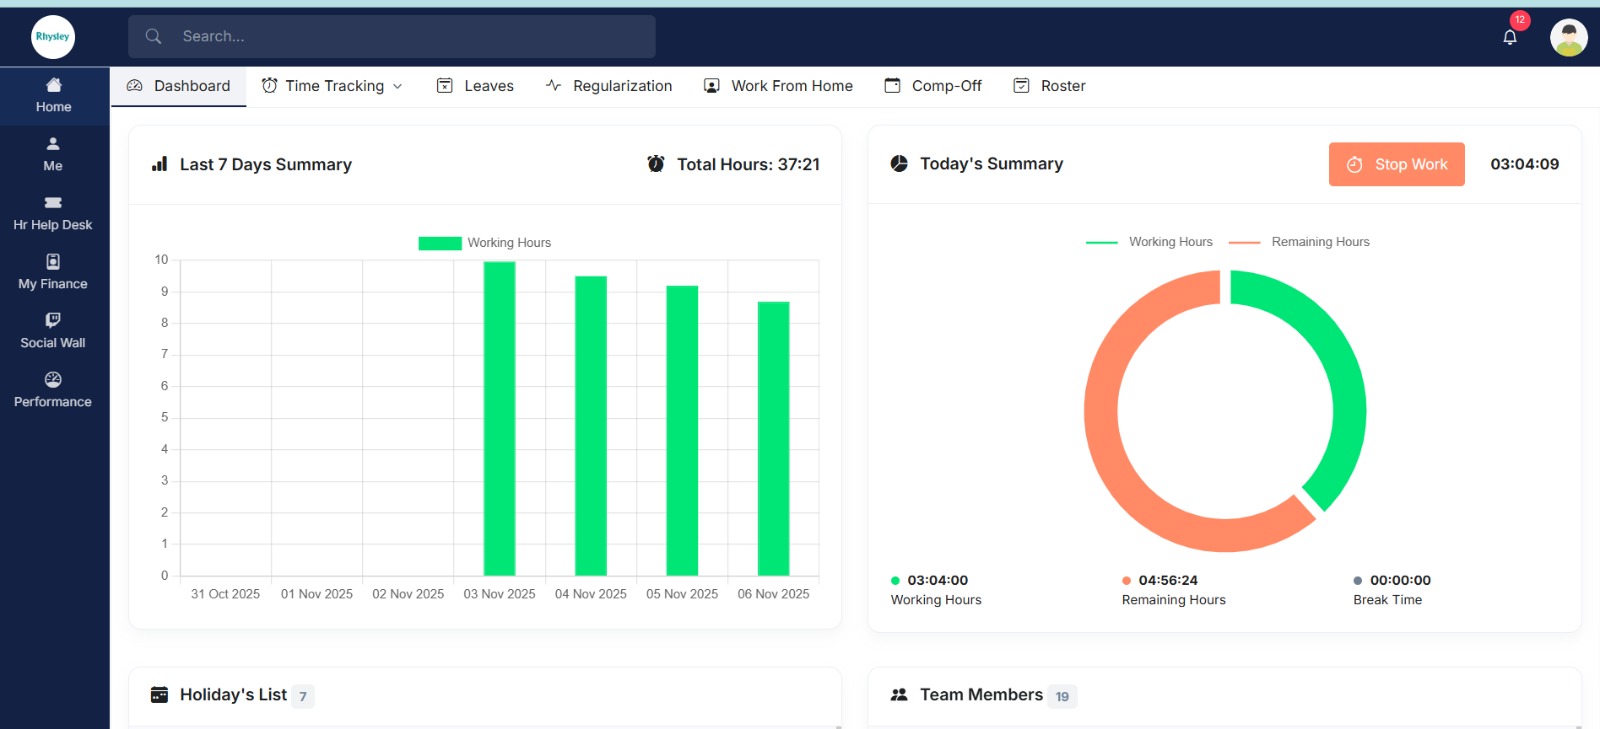Click into the Search field
The image size is (1600, 729).
pos(392,36)
